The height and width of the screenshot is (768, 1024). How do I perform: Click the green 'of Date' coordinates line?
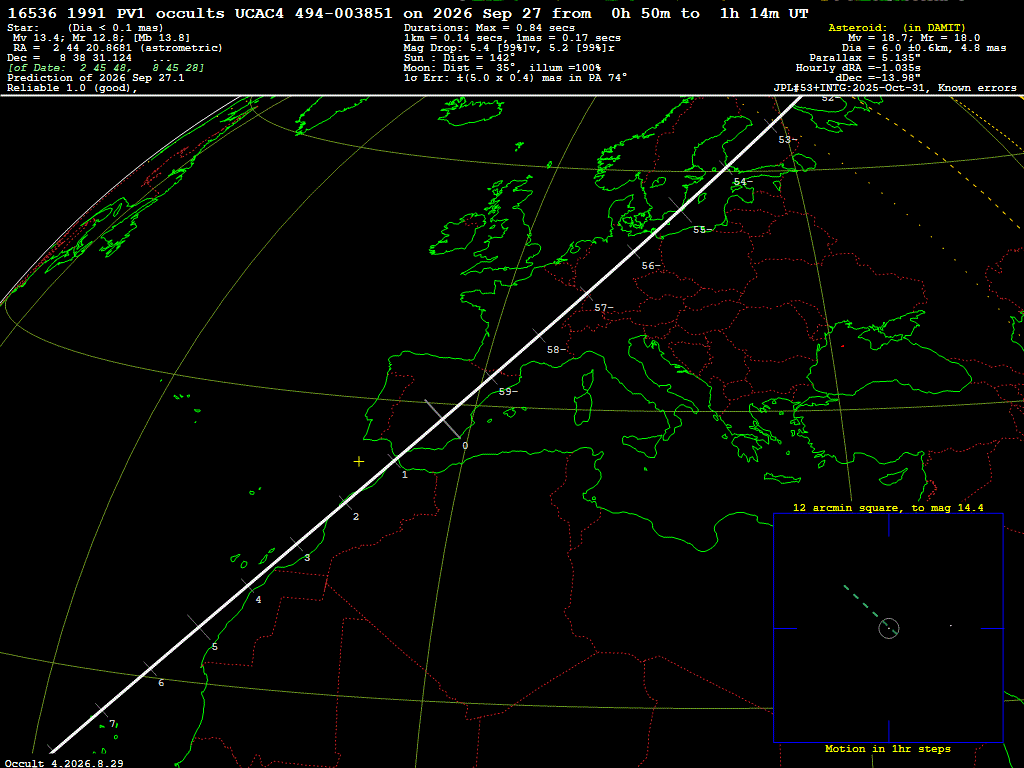click(x=106, y=68)
